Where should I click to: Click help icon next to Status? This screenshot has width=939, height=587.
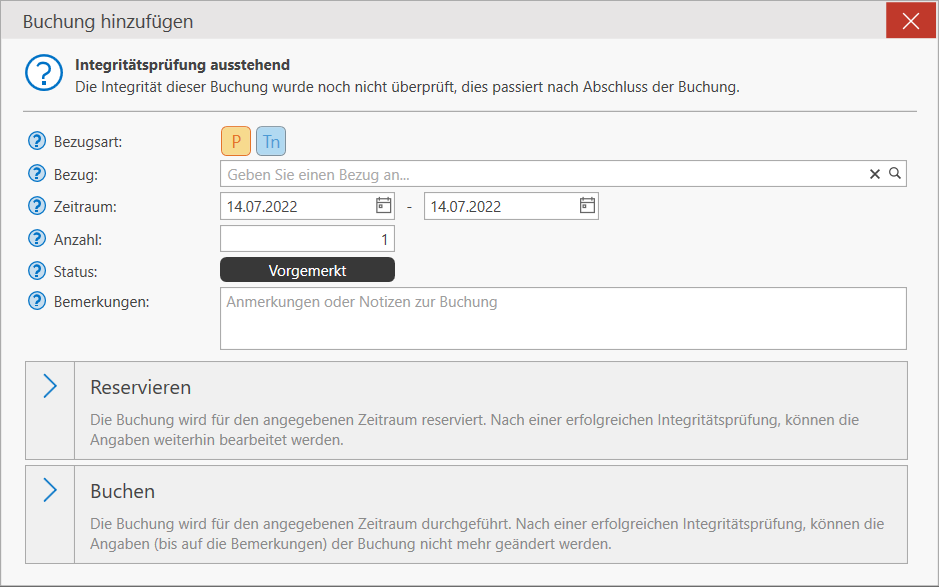pyautogui.click(x=37, y=271)
